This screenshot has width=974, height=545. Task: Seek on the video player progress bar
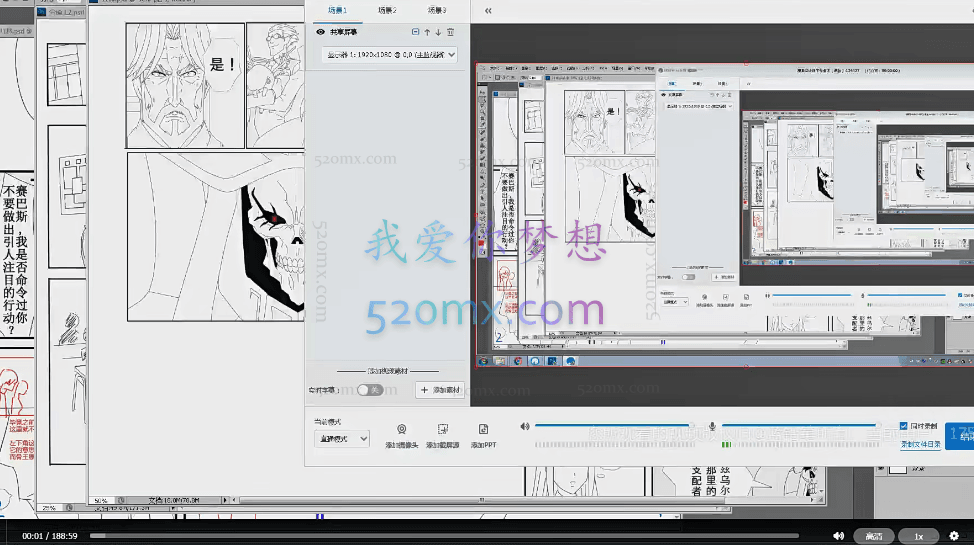[444, 535]
